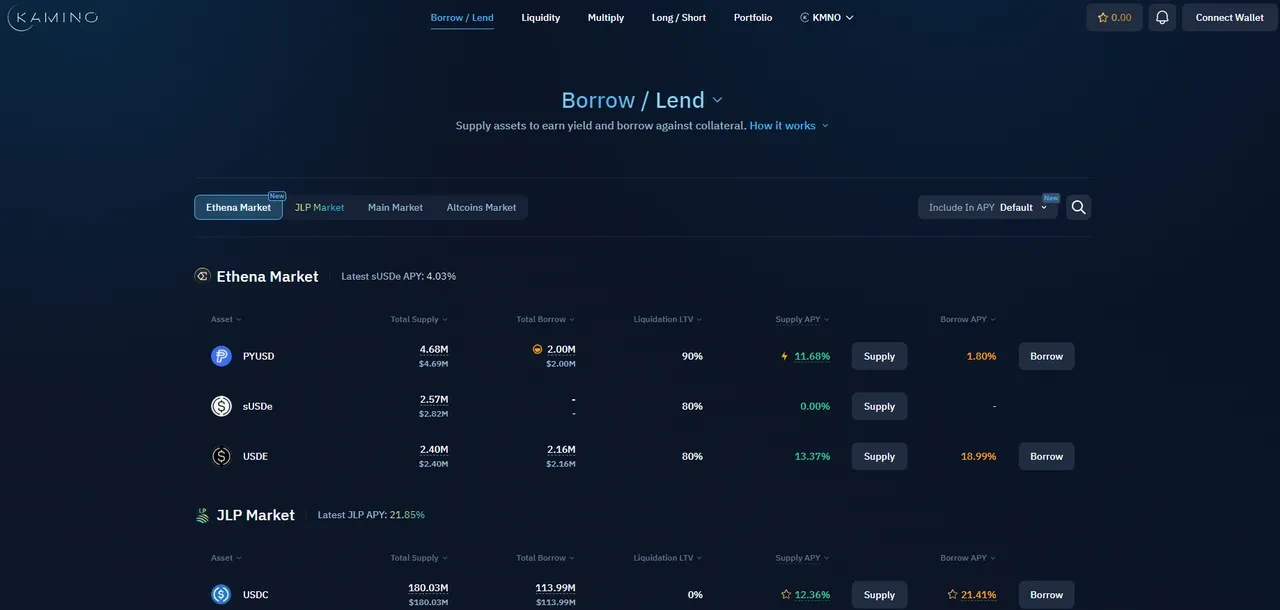The image size is (1280, 610).
Task: Click PYUSD borrow APY 1.80%
Action: pos(981,356)
